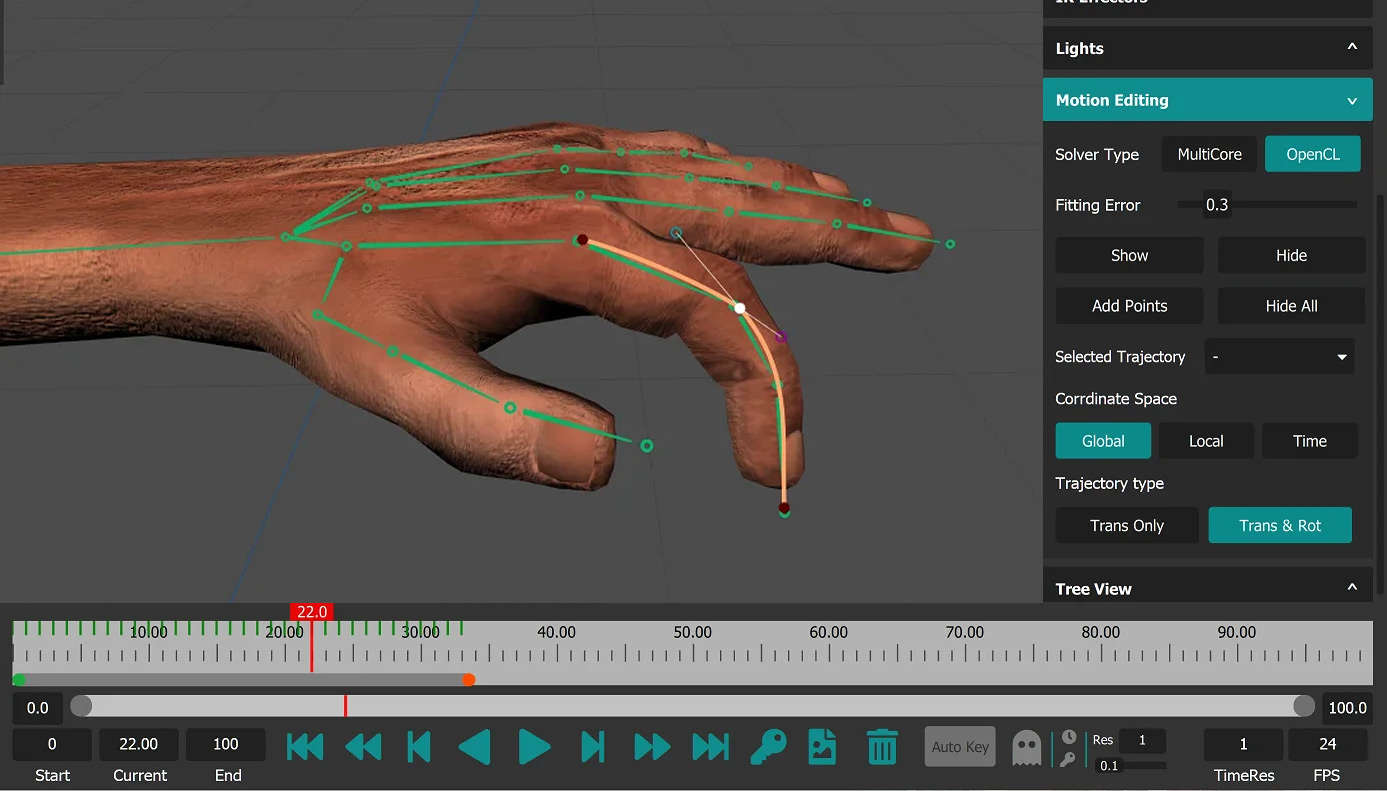Click the End frame field
The height and width of the screenshot is (791, 1387).
226,744
